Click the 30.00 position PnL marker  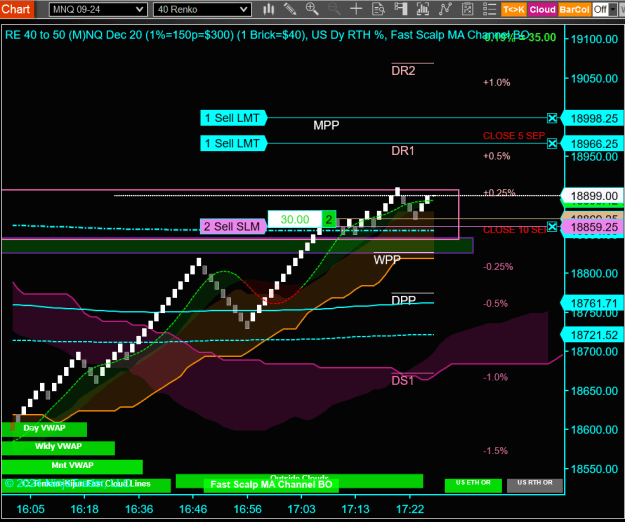point(295,219)
